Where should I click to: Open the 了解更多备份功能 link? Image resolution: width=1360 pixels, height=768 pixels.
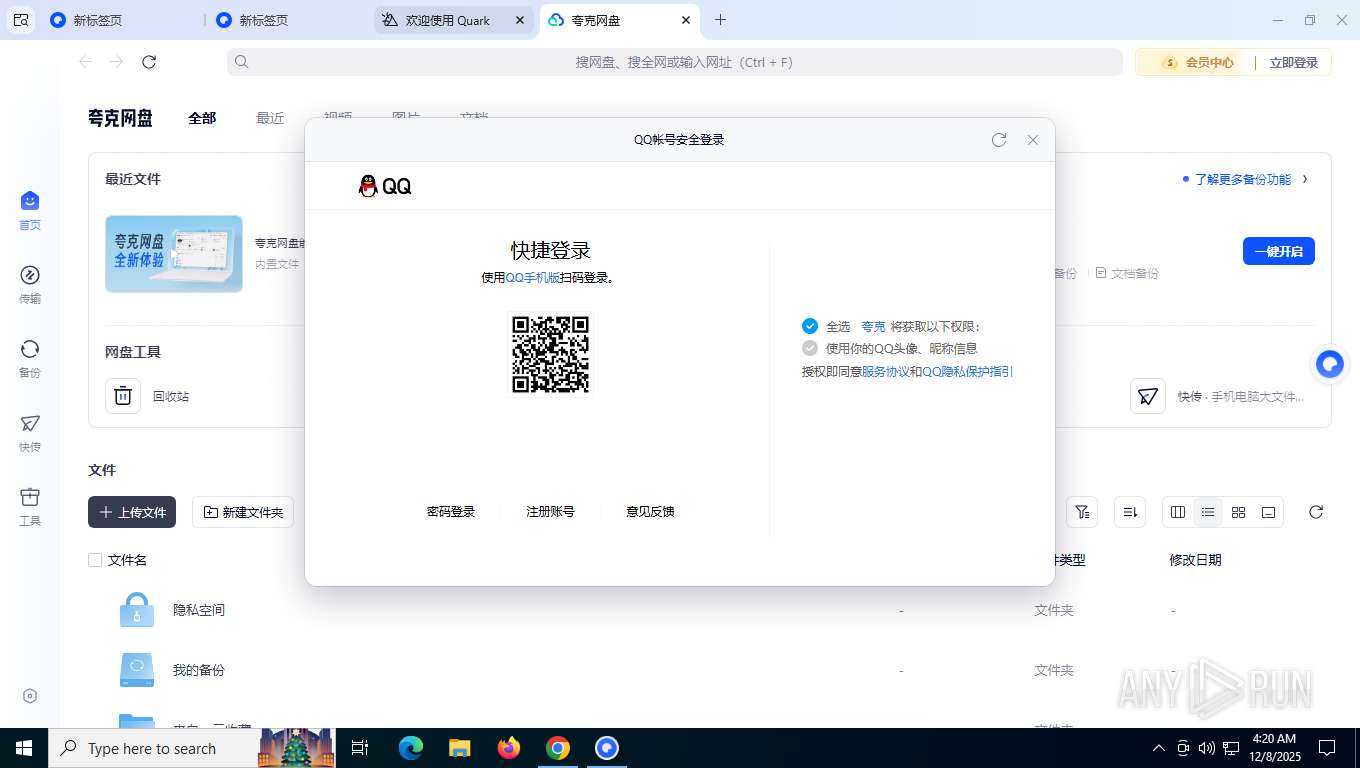point(1243,180)
